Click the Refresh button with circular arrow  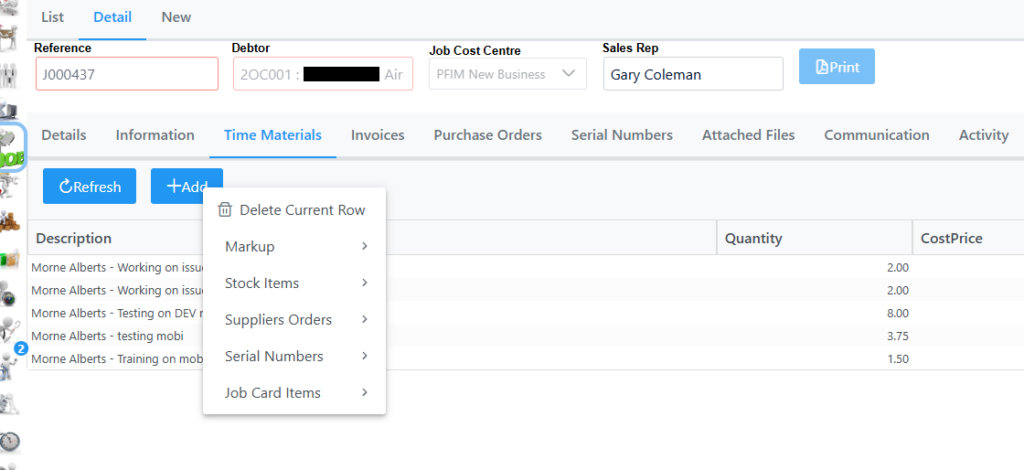(89, 187)
